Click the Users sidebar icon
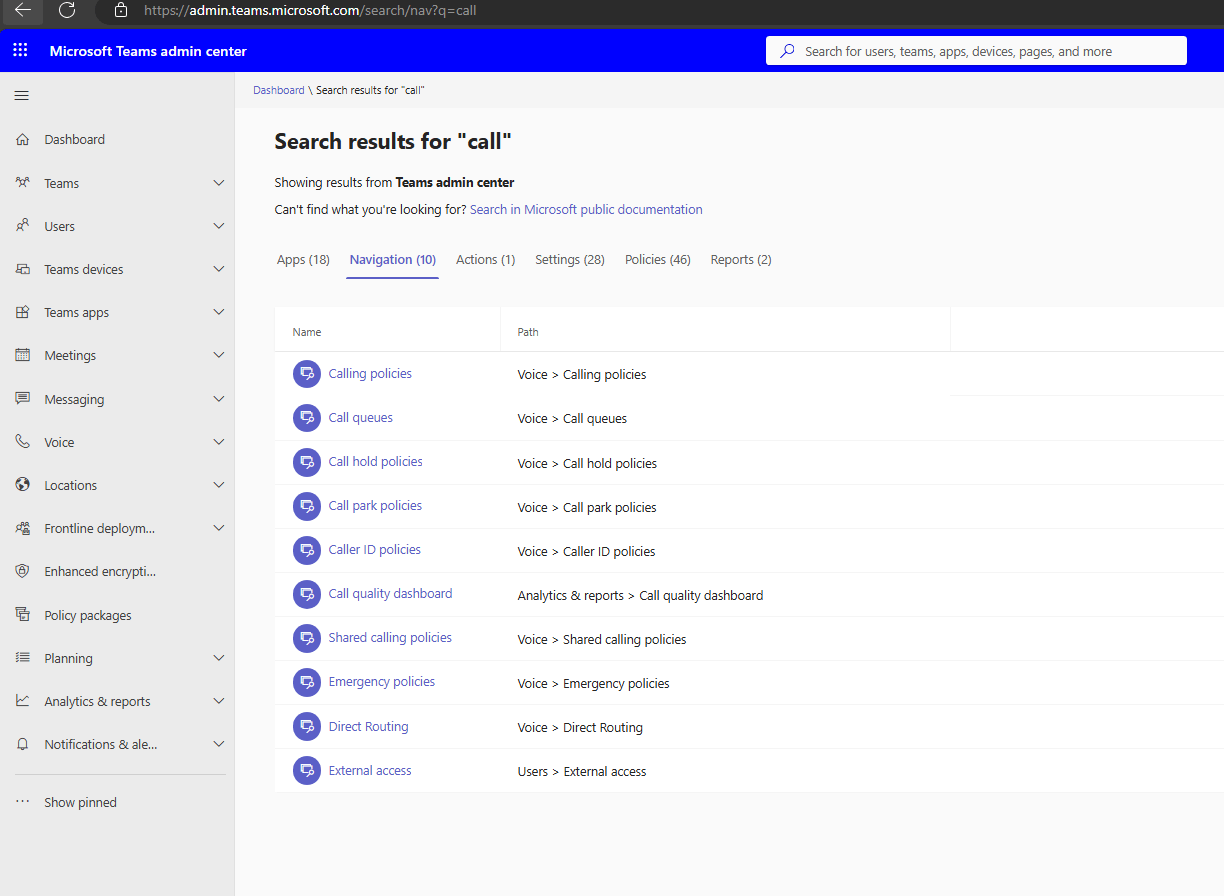 [22, 226]
